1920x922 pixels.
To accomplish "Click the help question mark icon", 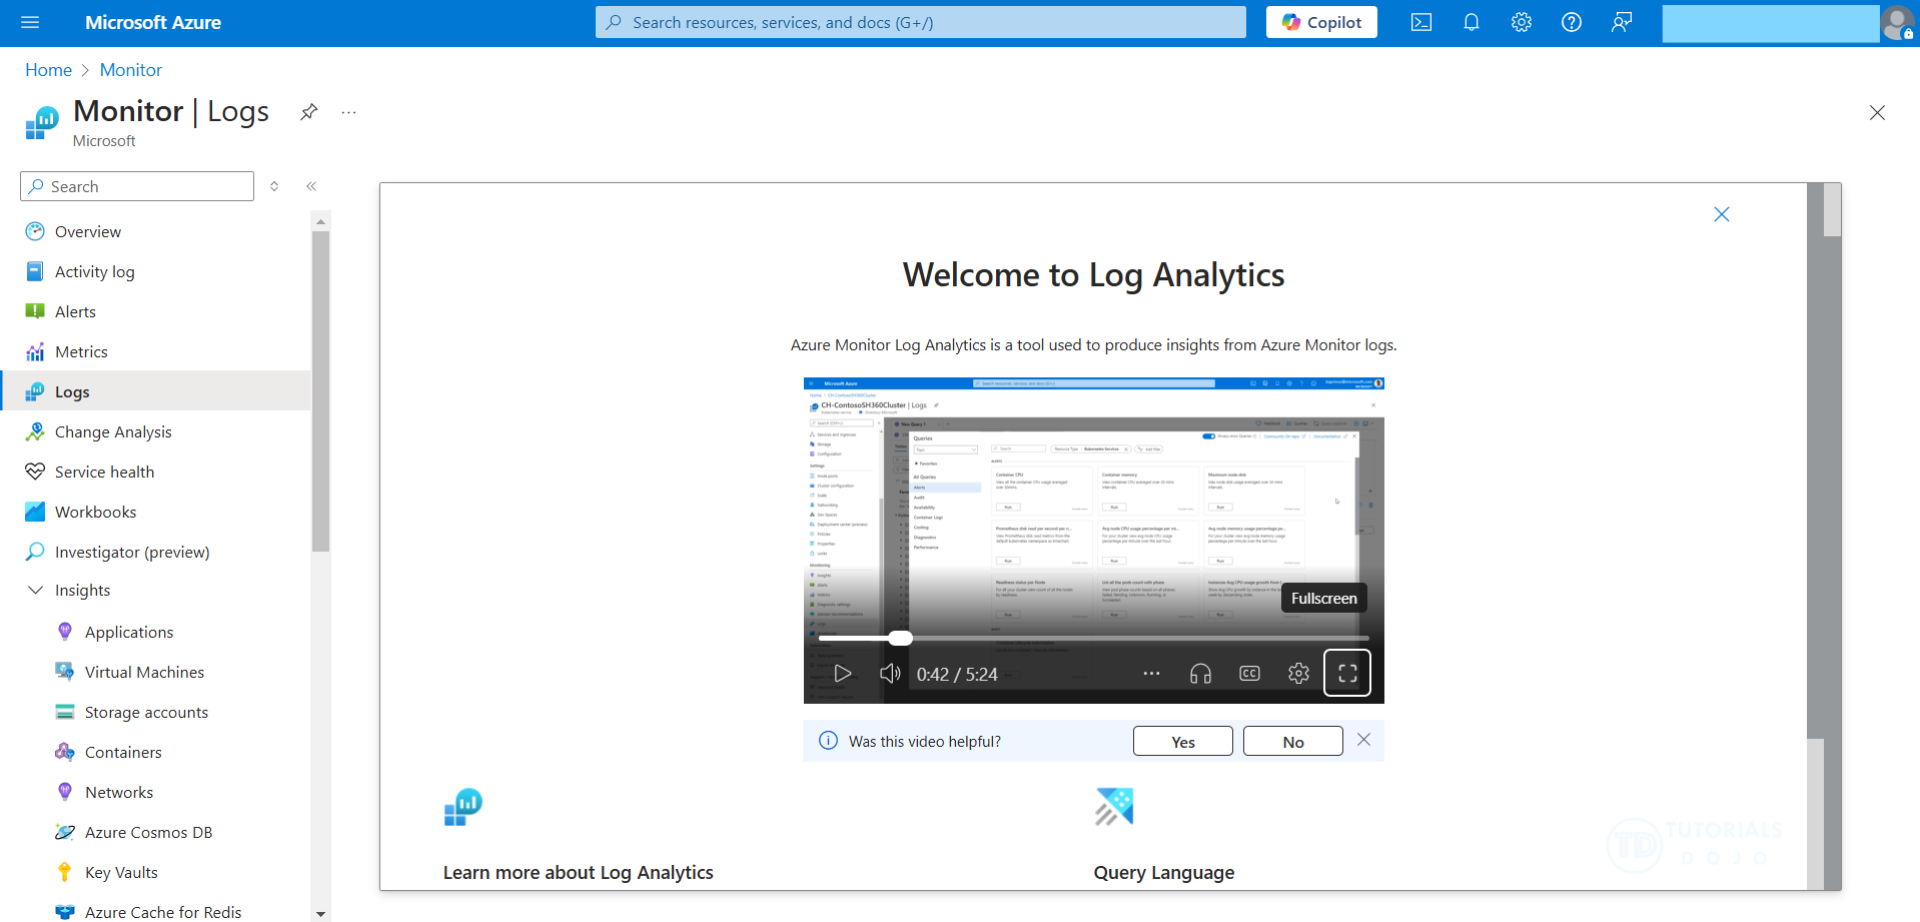I will click(1571, 22).
